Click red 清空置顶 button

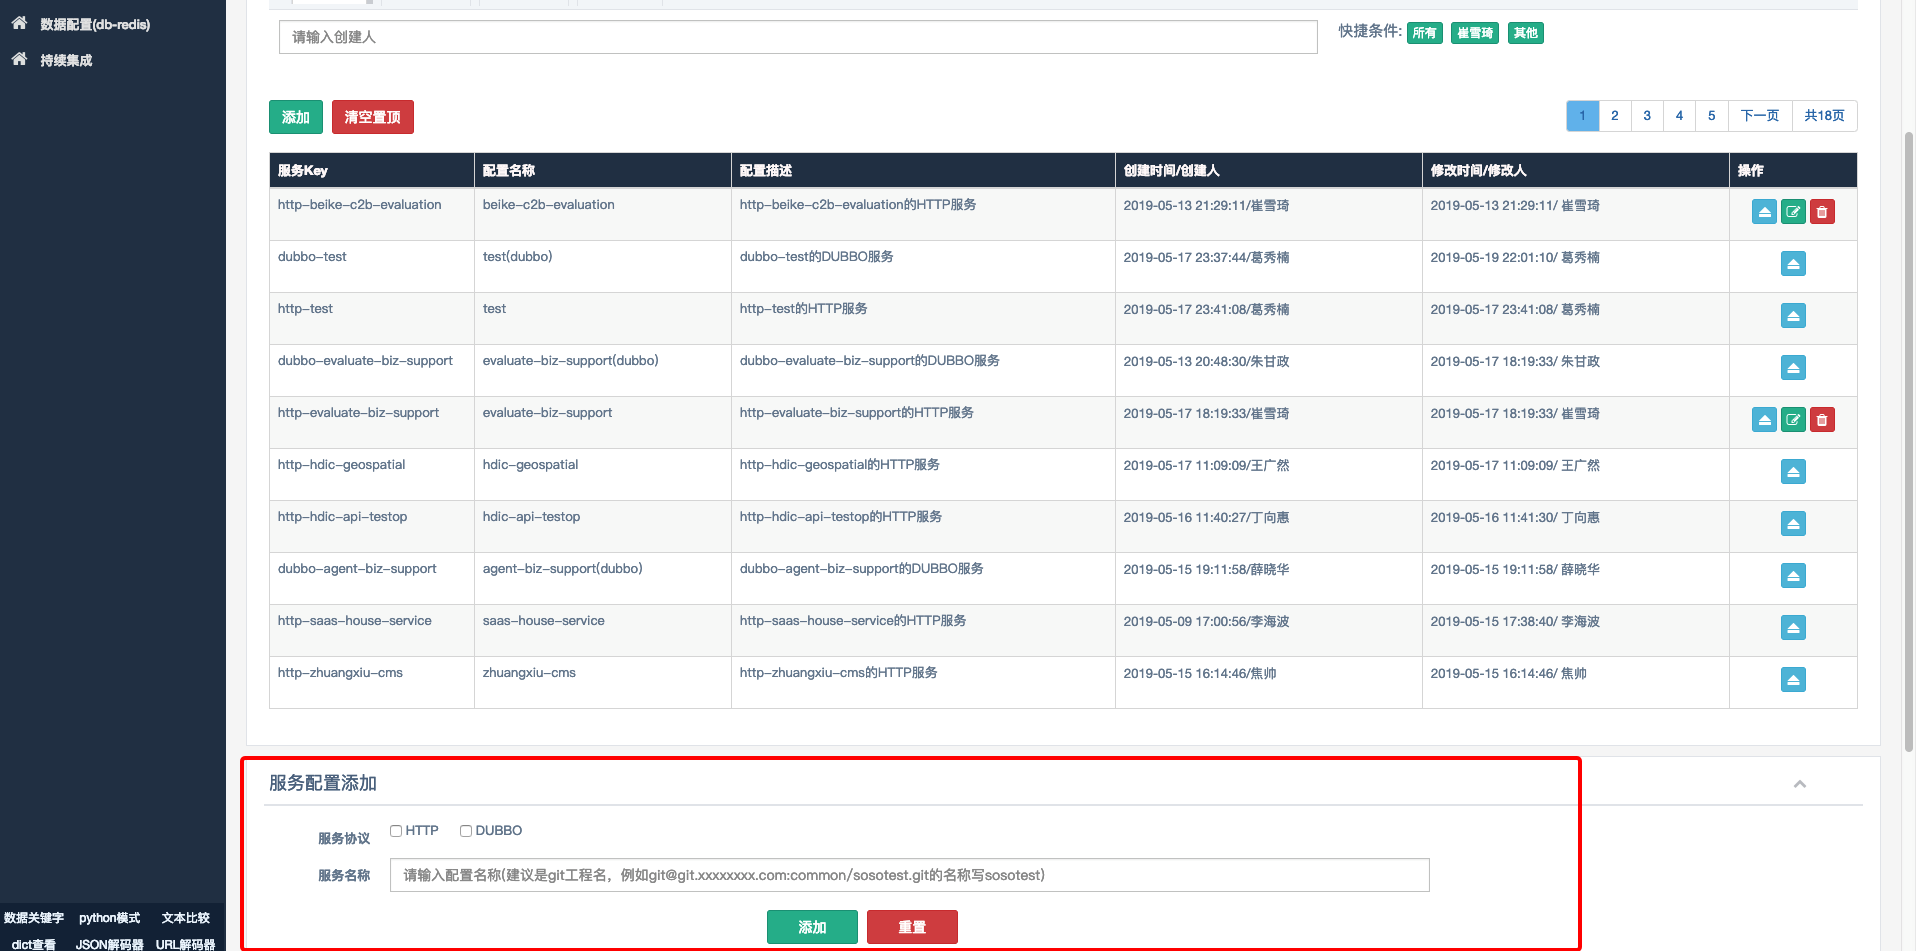373,117
